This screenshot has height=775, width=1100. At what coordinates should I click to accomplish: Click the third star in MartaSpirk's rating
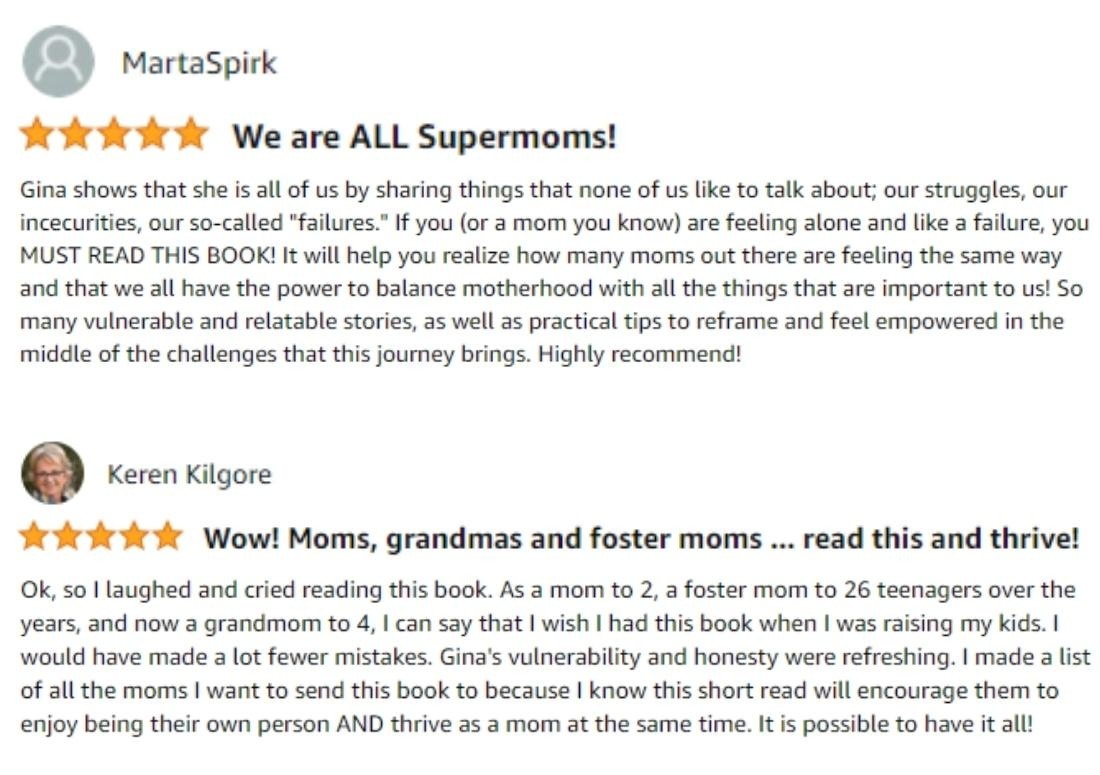[114, 135]
